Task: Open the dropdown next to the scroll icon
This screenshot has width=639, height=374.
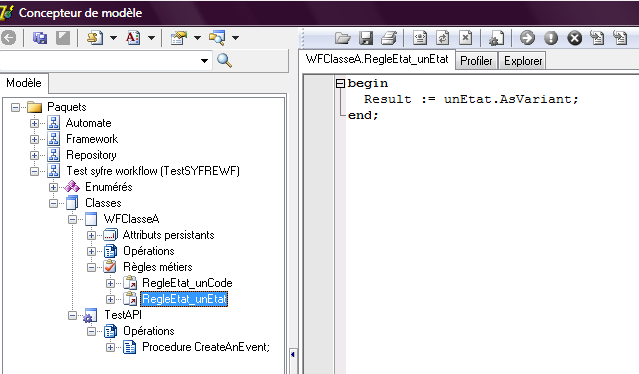Action: (x=113, y=38)
